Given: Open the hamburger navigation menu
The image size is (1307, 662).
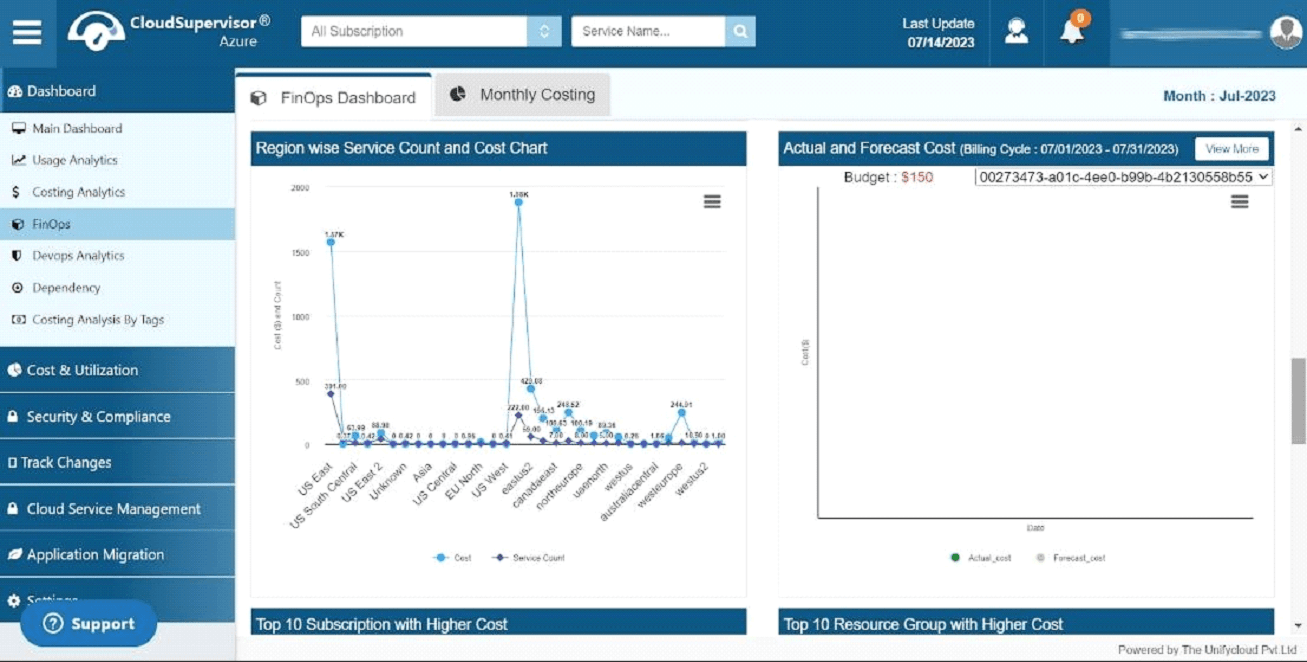Looking at the screenshot, I should click(27, 32).
